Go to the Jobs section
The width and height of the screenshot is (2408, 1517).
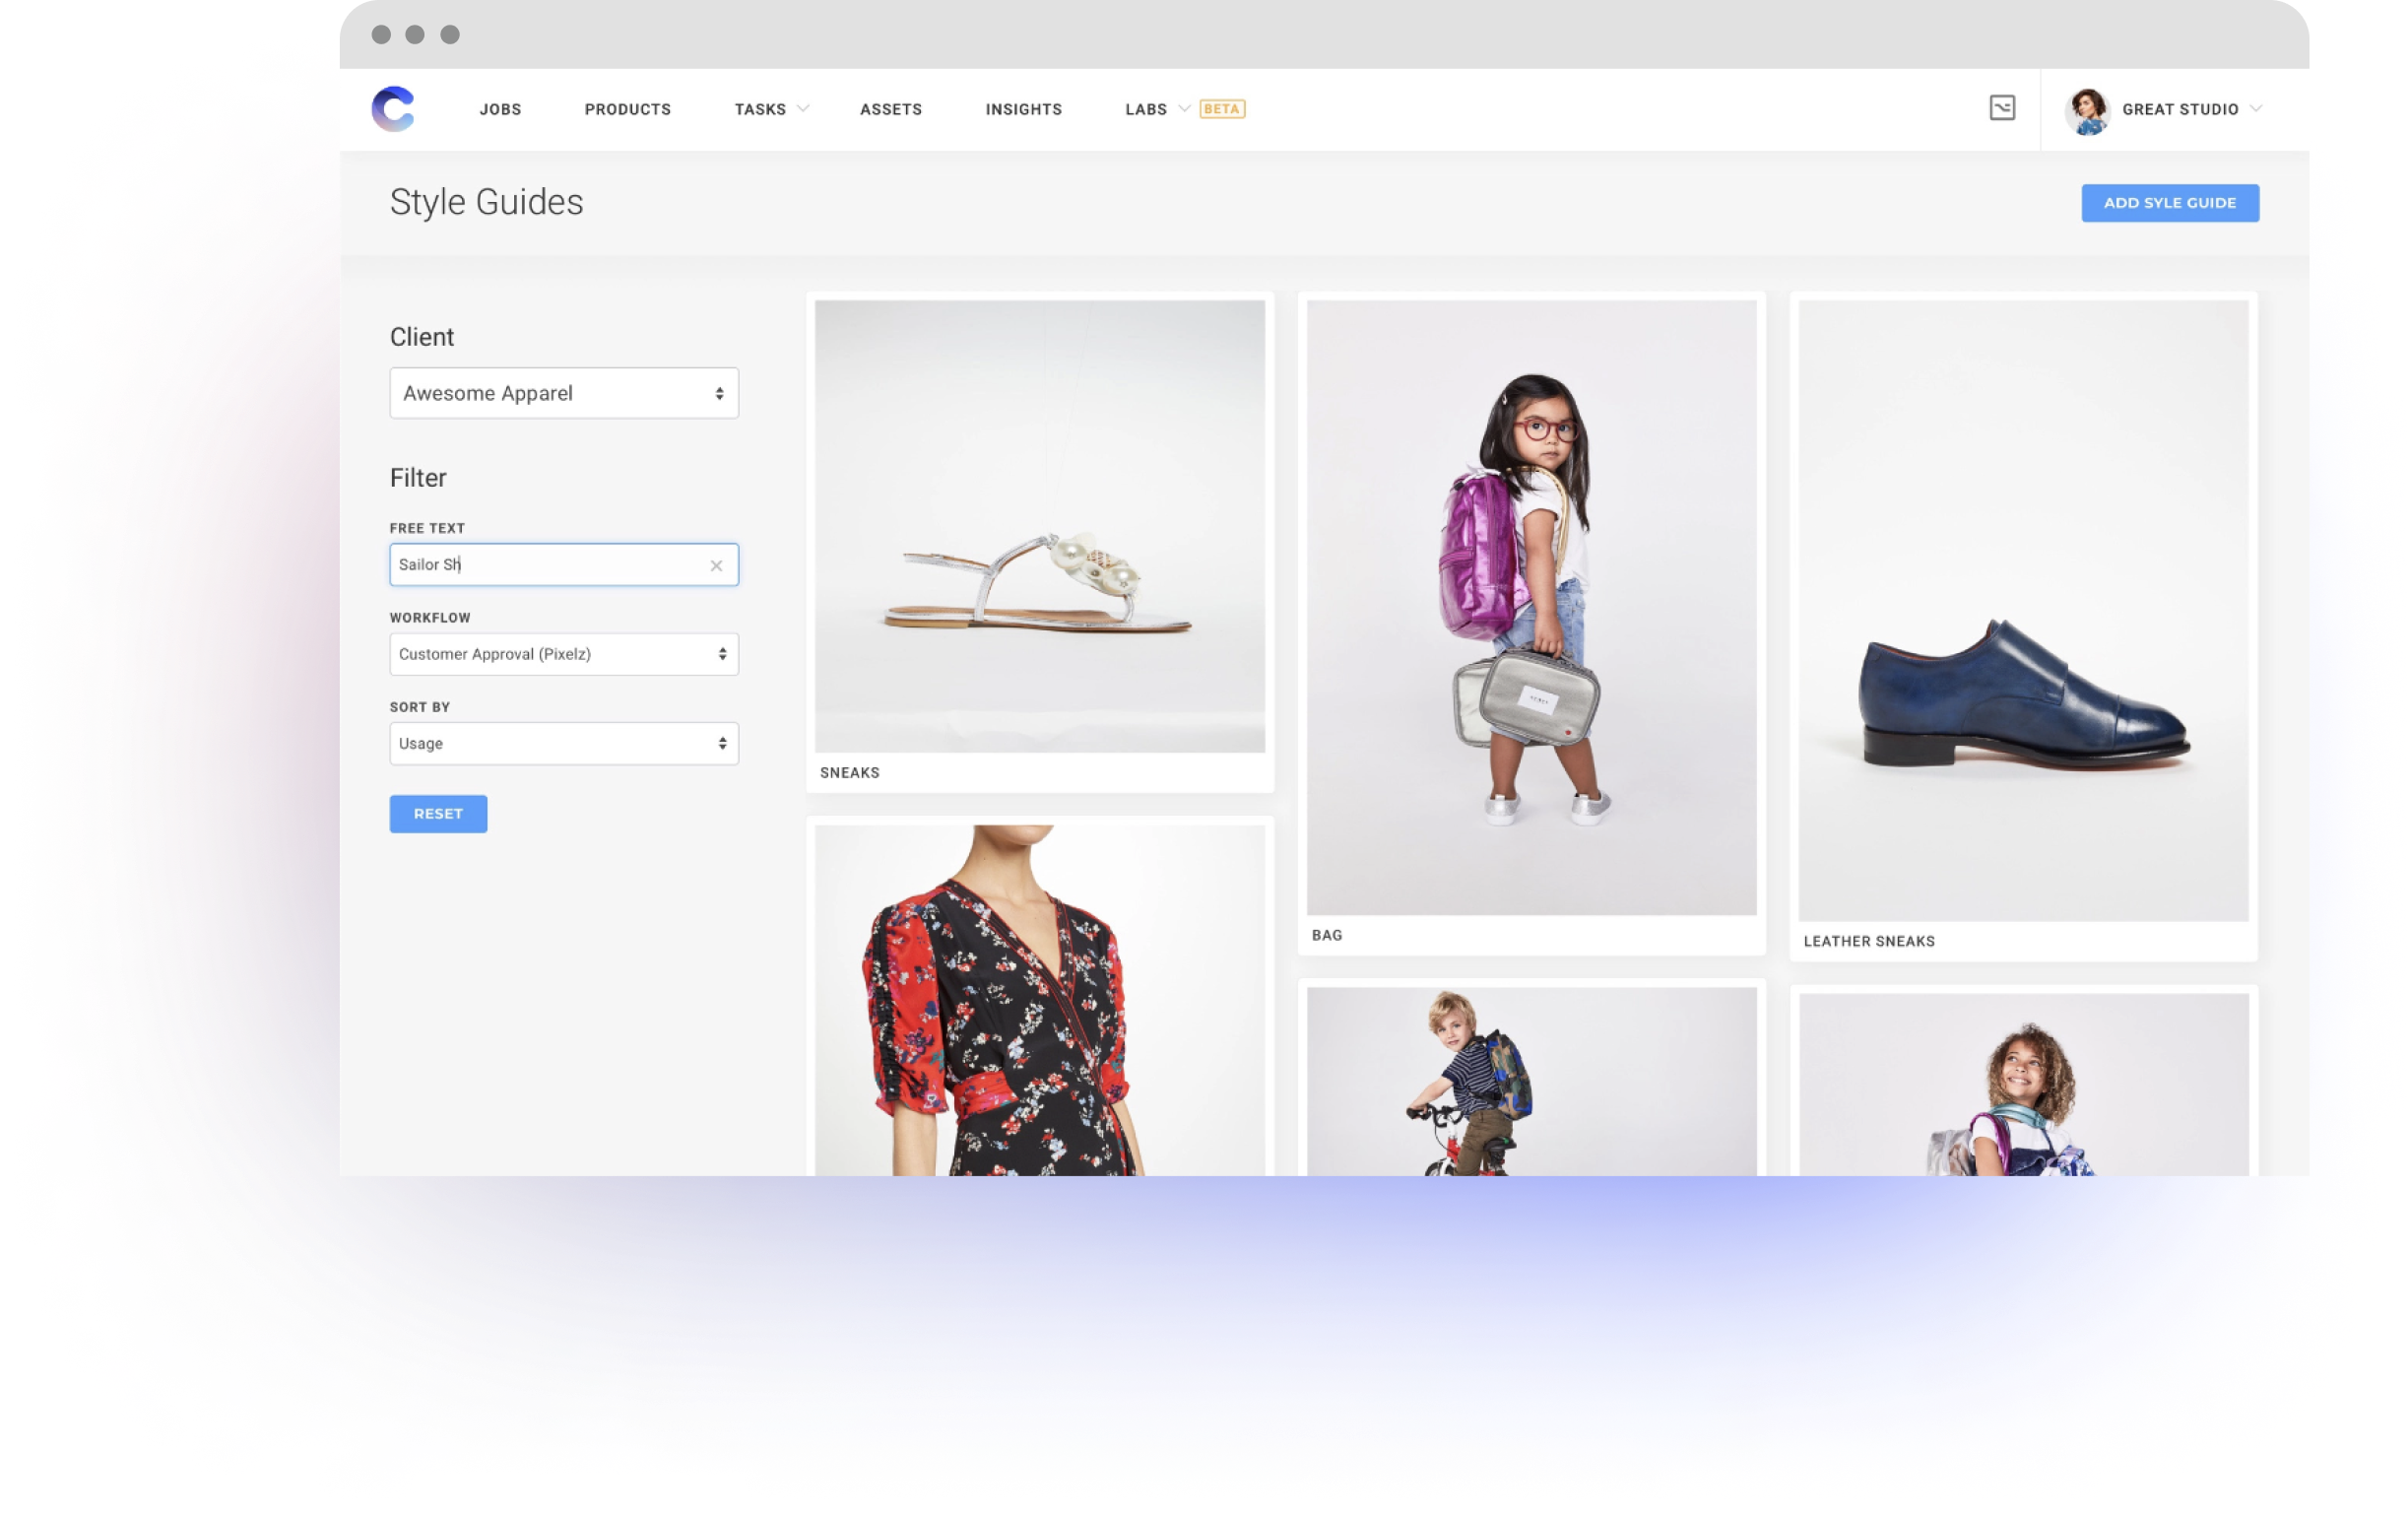500,109
